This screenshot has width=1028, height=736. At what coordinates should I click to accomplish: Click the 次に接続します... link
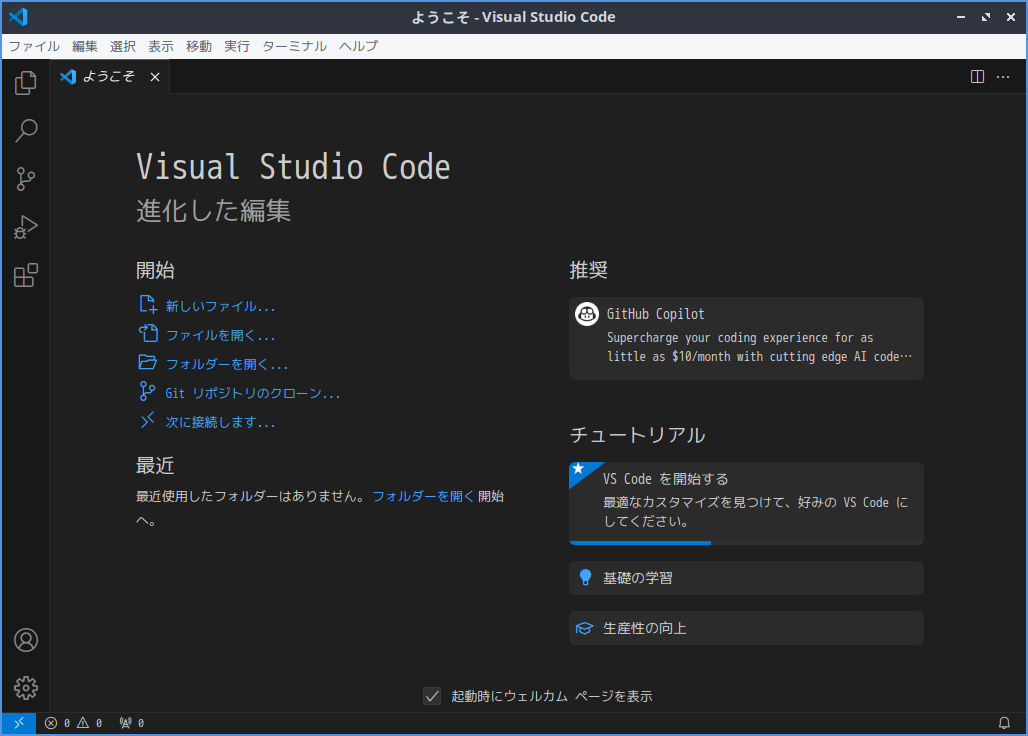pos(220,421)
